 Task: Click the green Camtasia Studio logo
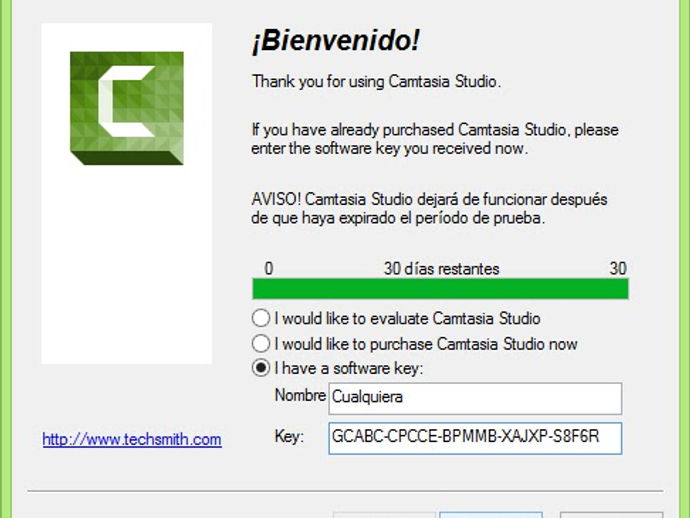click(x=127, y=108)
